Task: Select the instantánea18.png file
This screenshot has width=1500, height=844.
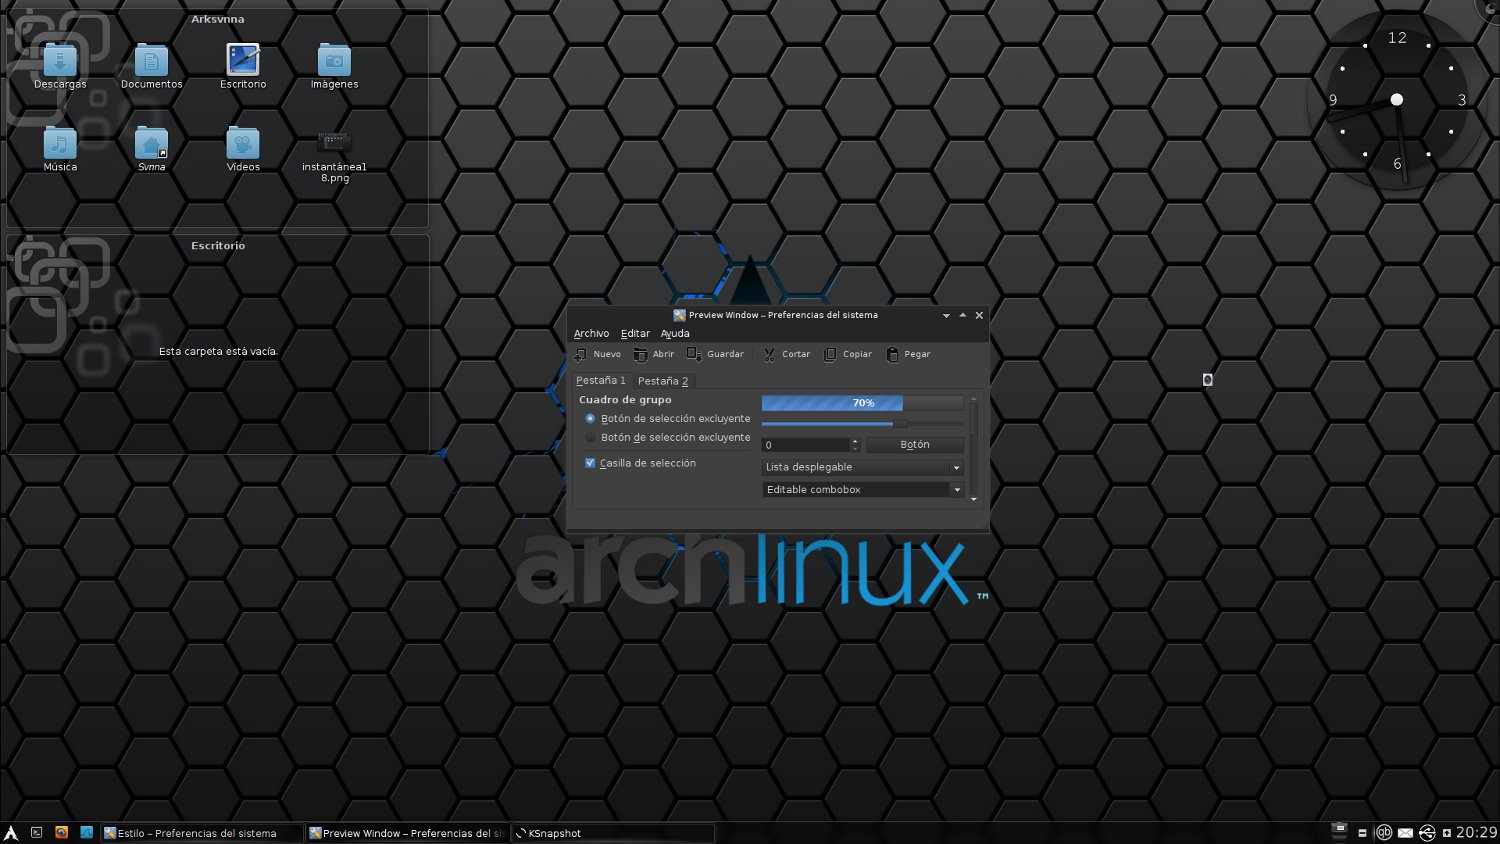Action: click(x=334, y=155)
